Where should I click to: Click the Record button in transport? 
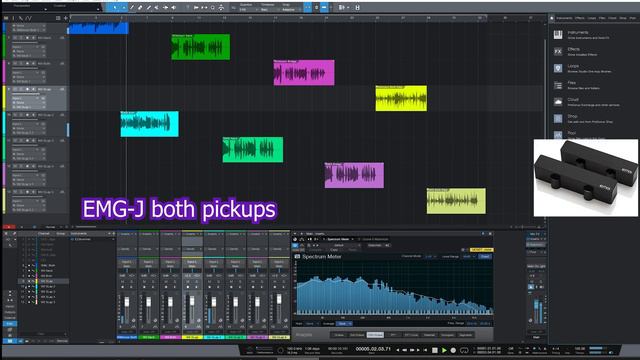click(x=453, y=350)
